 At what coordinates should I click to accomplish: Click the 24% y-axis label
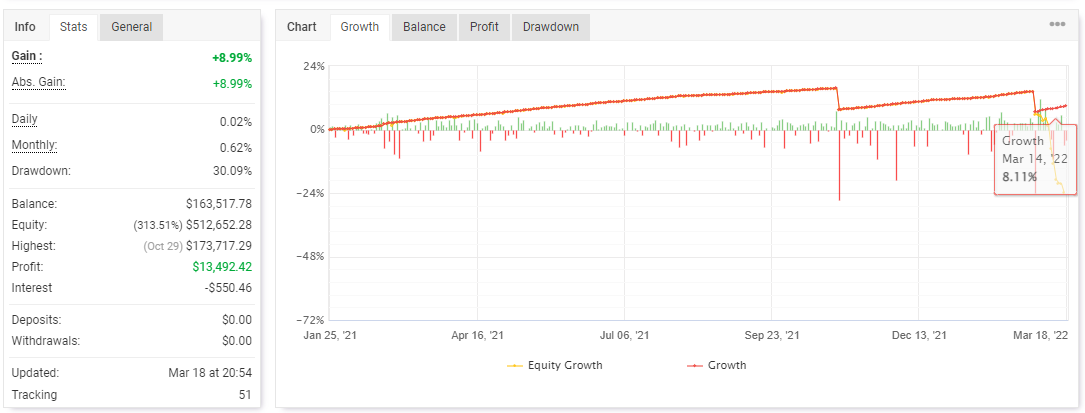pos(313,66)
